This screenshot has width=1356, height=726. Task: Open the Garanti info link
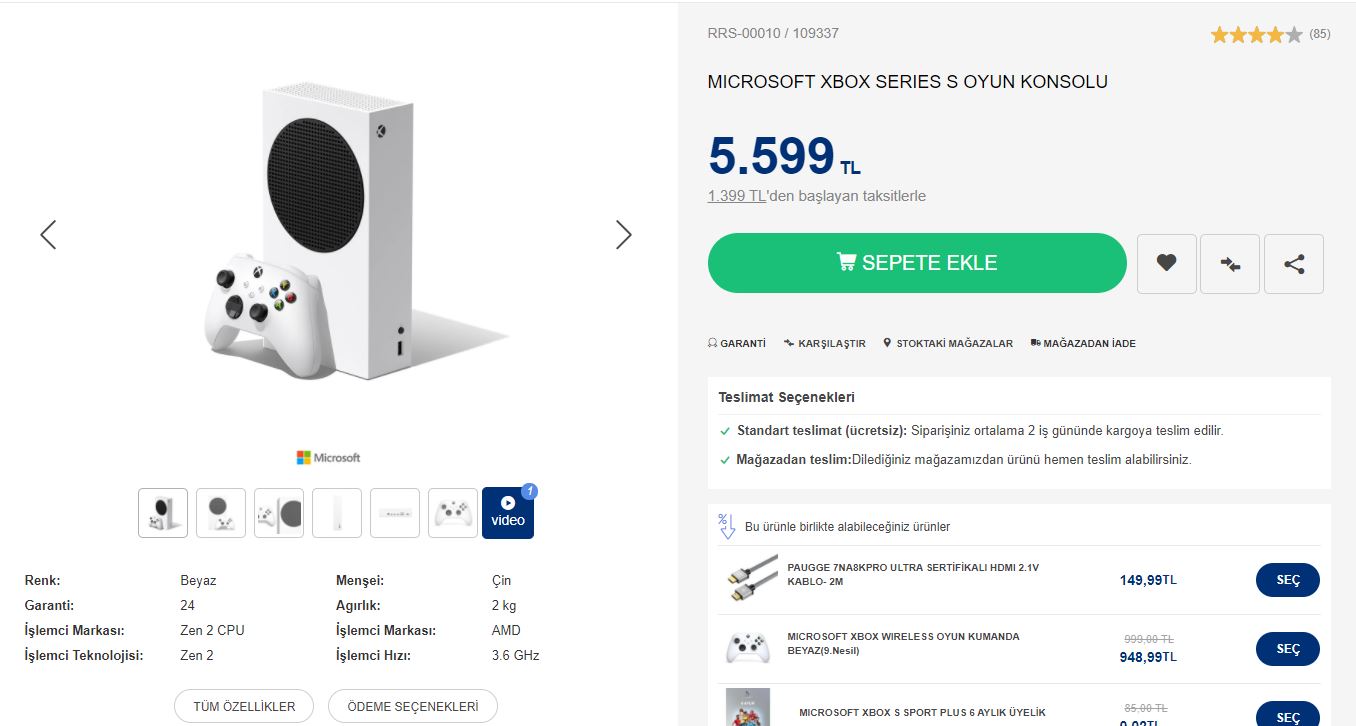coord(737,343)
